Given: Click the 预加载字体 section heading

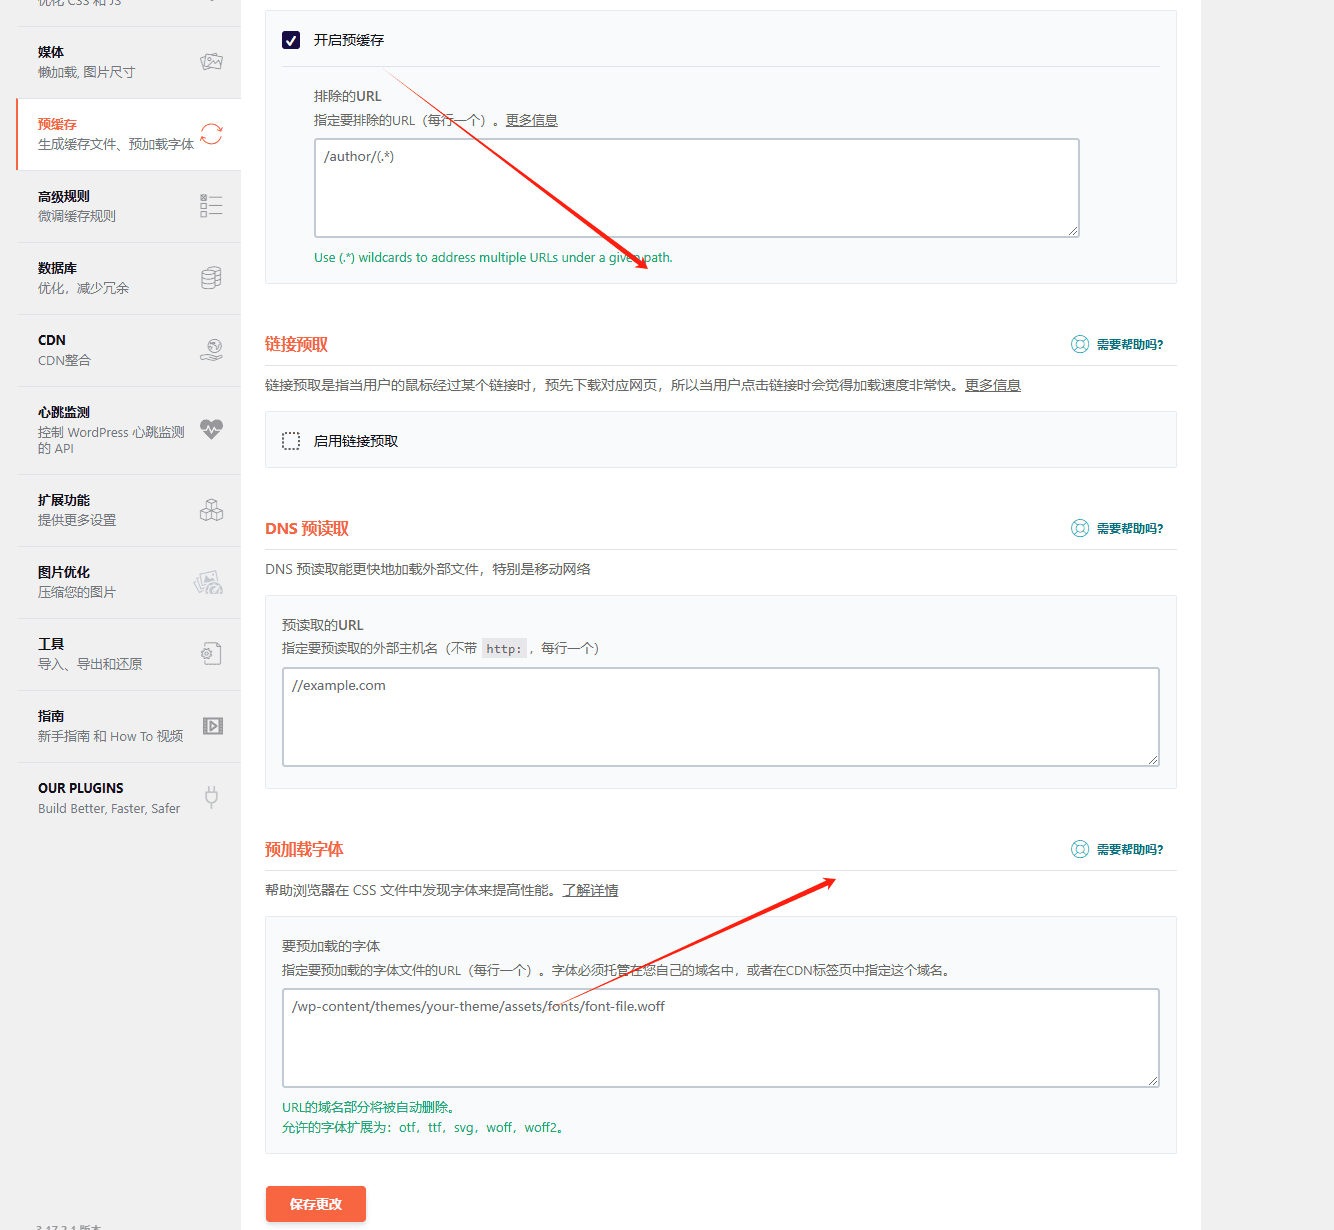Looking at the screenshot, I should pos(304,849).
